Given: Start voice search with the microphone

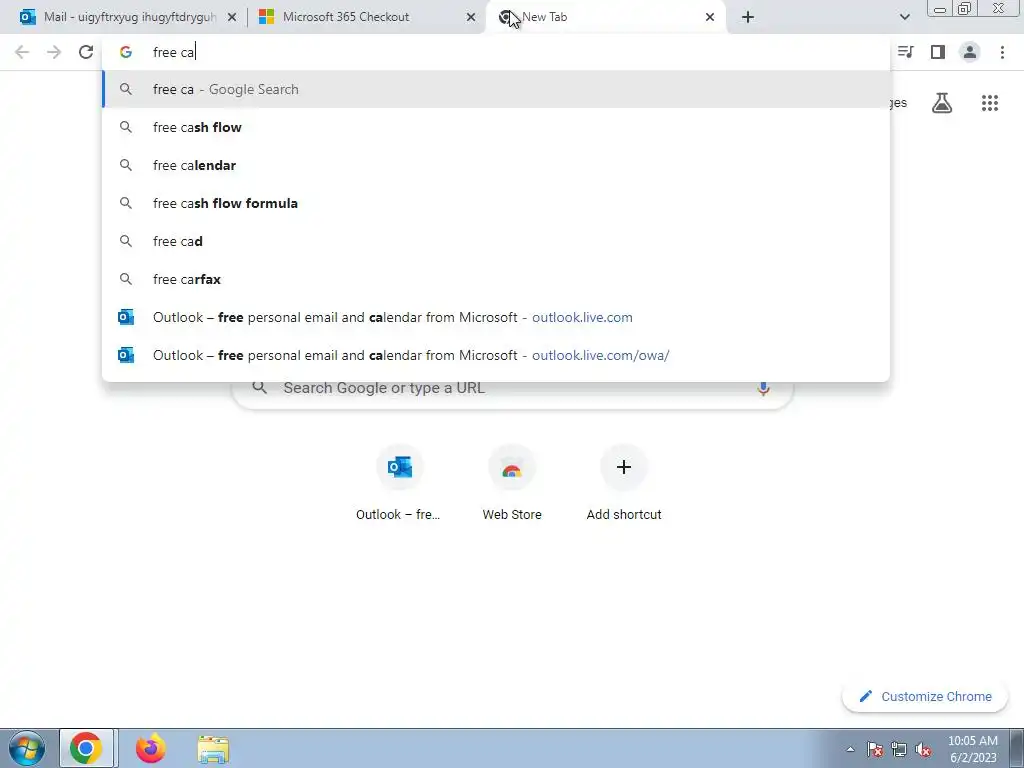Looking at the screenshot, I should [763, 388].
